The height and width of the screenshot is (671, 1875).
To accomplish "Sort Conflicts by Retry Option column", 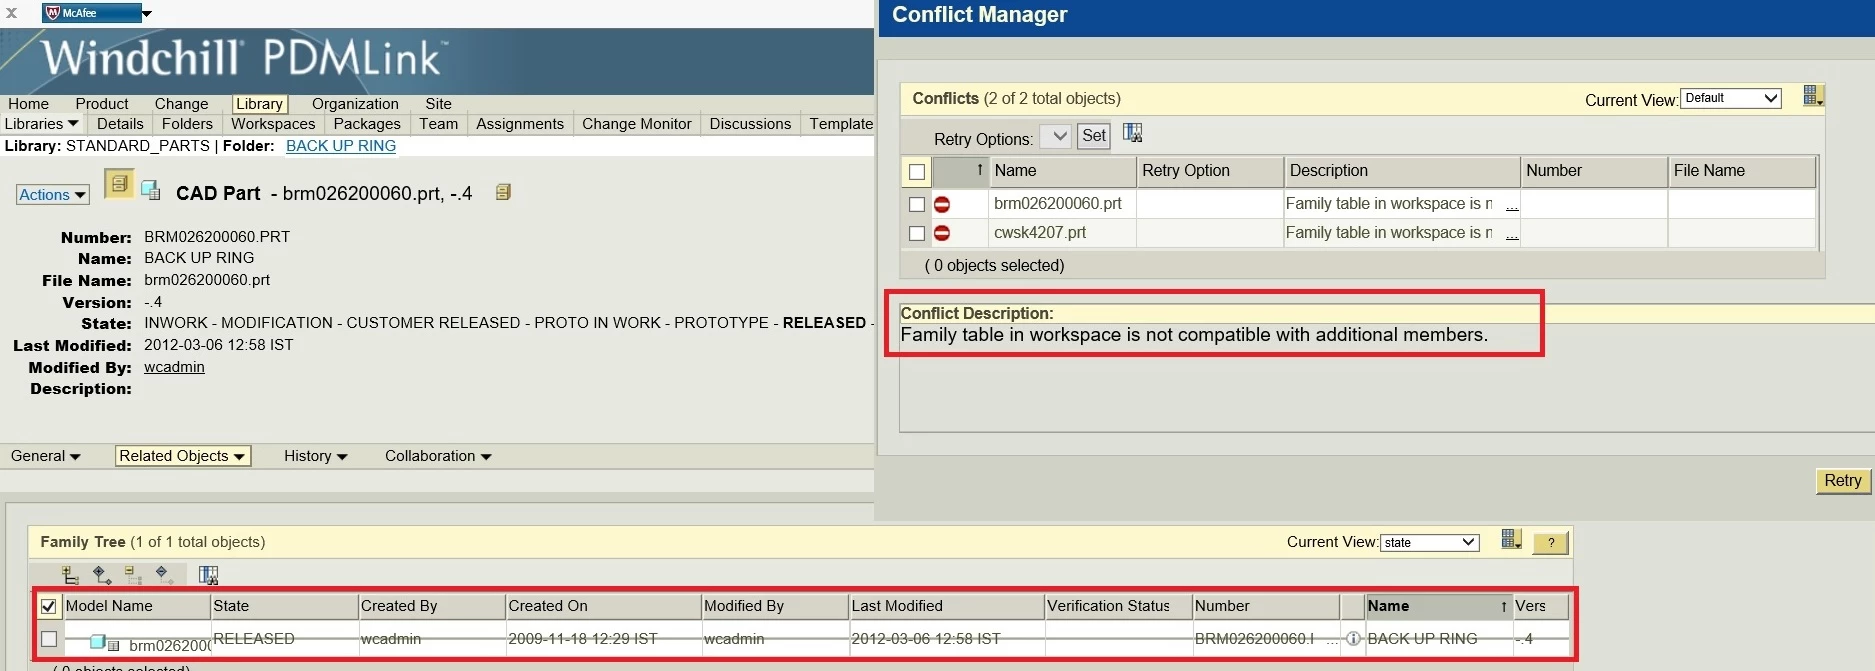I will [x=1211, y=171].
